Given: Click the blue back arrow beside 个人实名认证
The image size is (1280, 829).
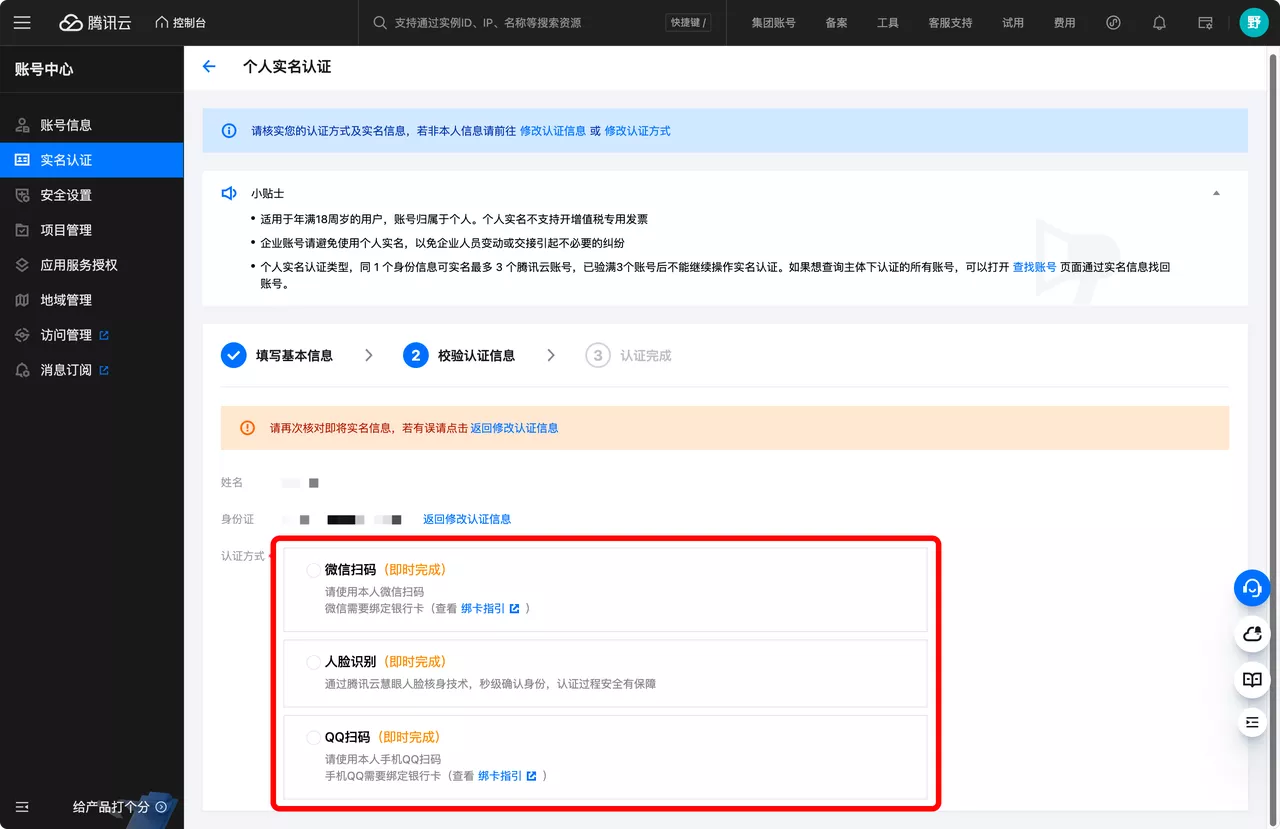Looking at the screenshot, I should [x=209, y=66].
